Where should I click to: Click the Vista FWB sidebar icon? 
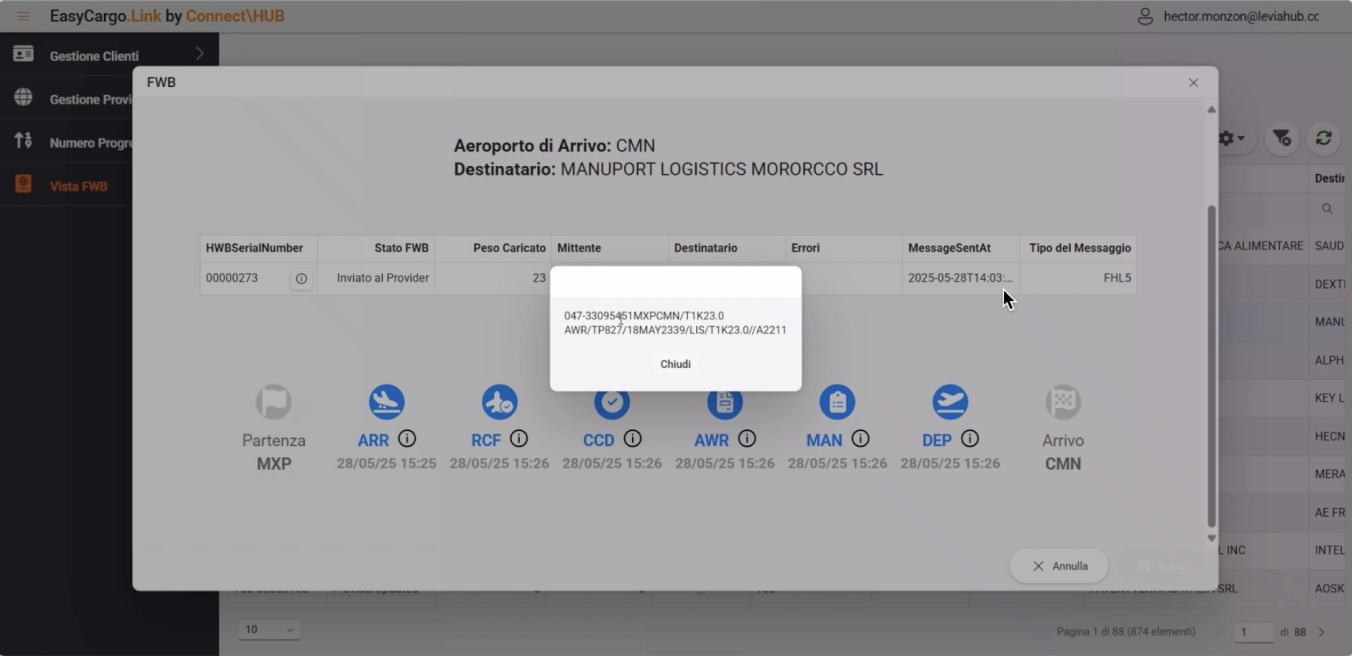(x=23, y=185)
